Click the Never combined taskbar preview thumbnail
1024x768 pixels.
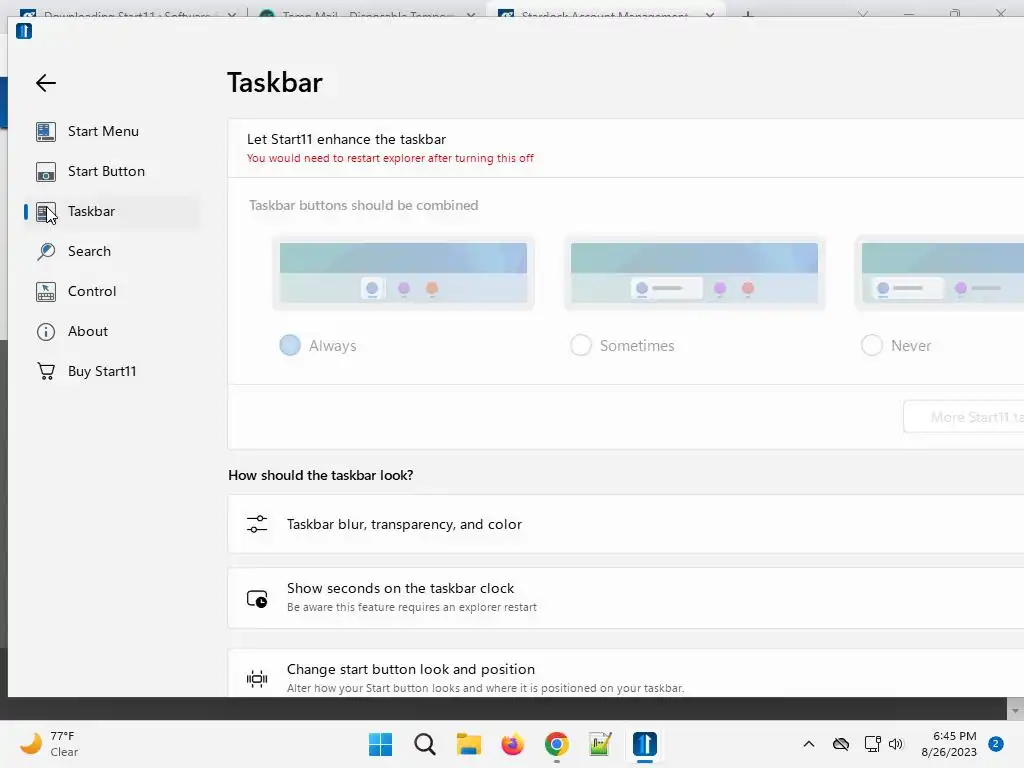pyautogui.click(x=939, y=273)
